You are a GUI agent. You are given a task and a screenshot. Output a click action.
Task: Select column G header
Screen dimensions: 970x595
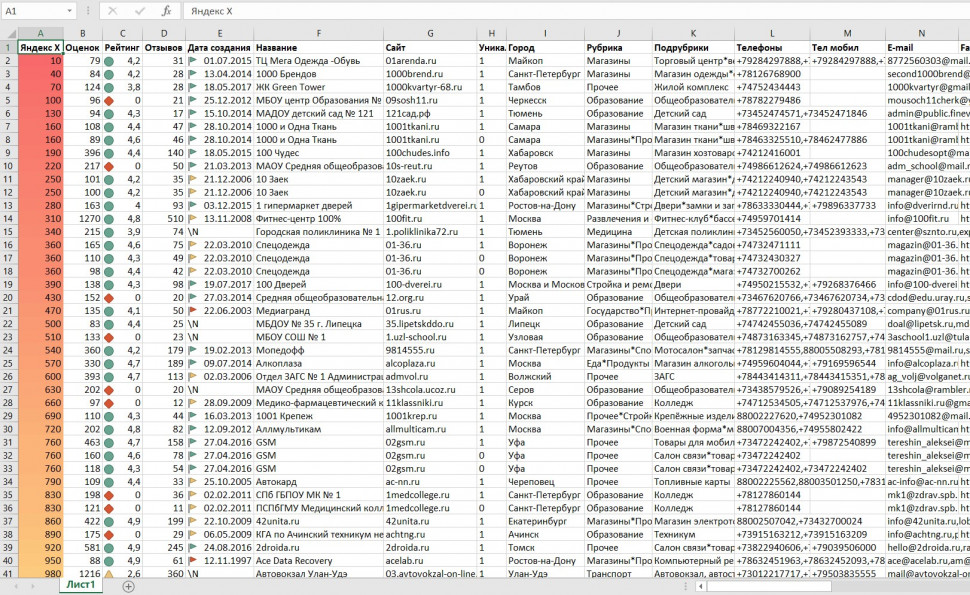430,33
